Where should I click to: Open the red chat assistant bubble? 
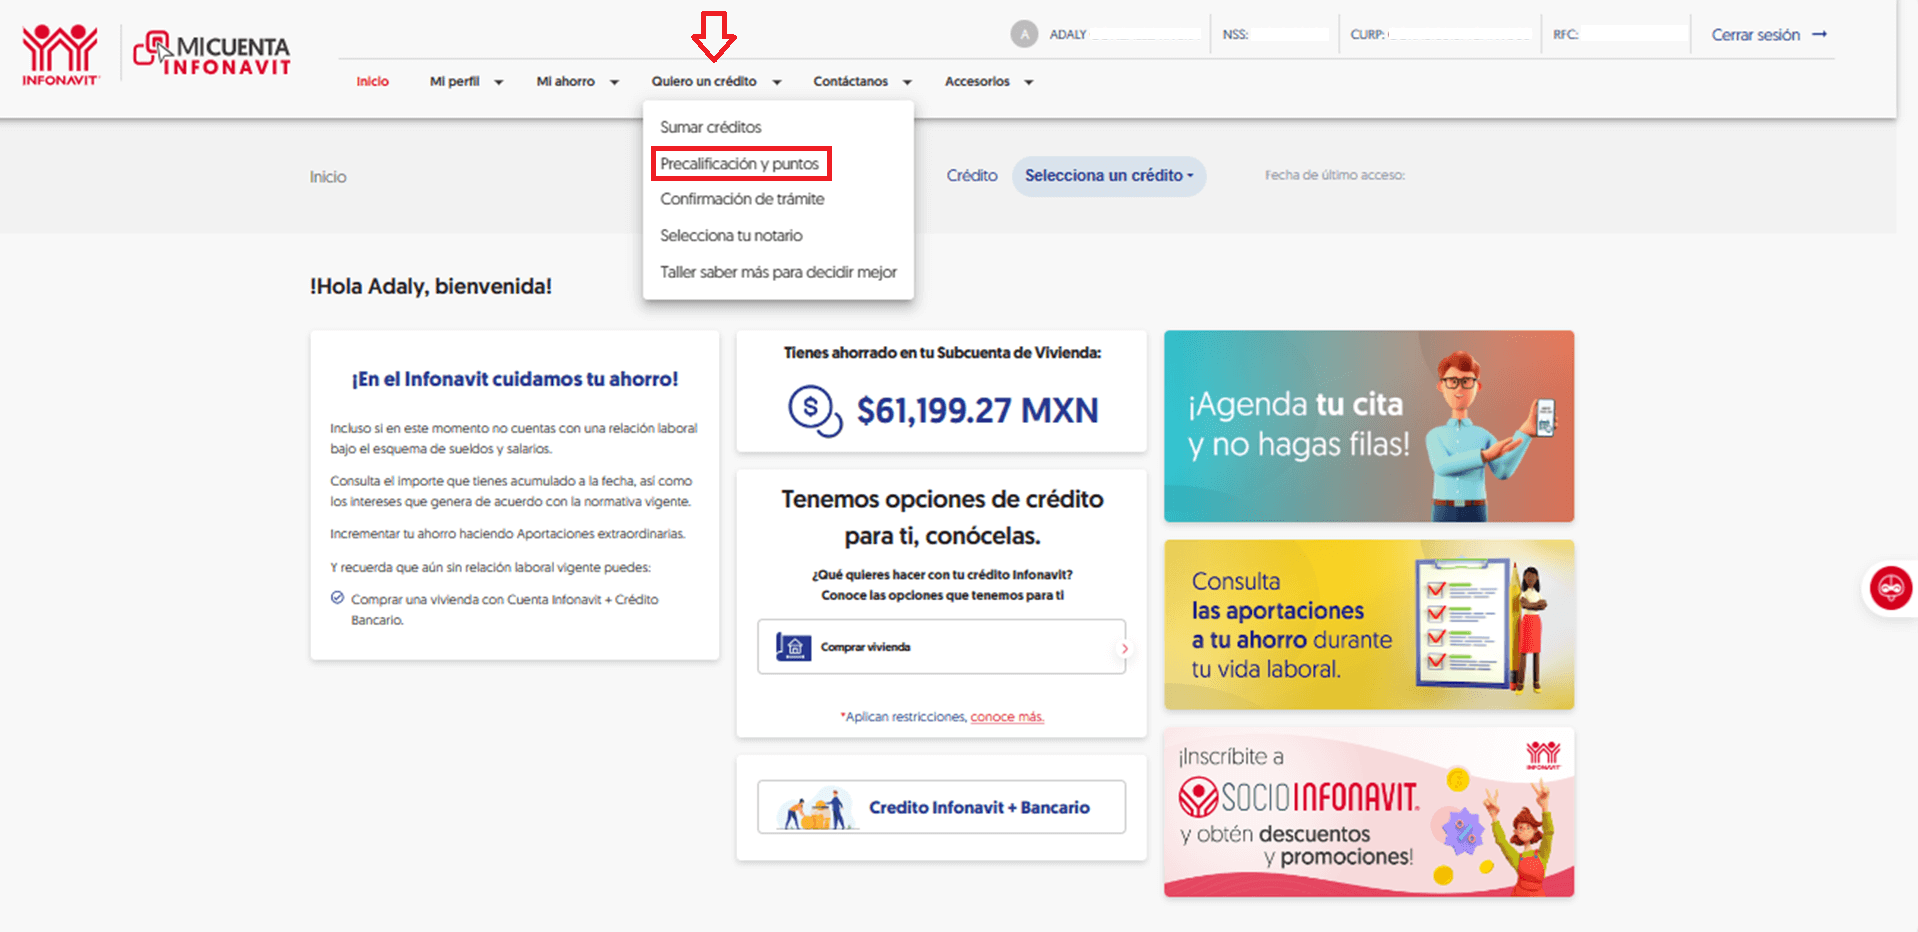(1891, 588)
